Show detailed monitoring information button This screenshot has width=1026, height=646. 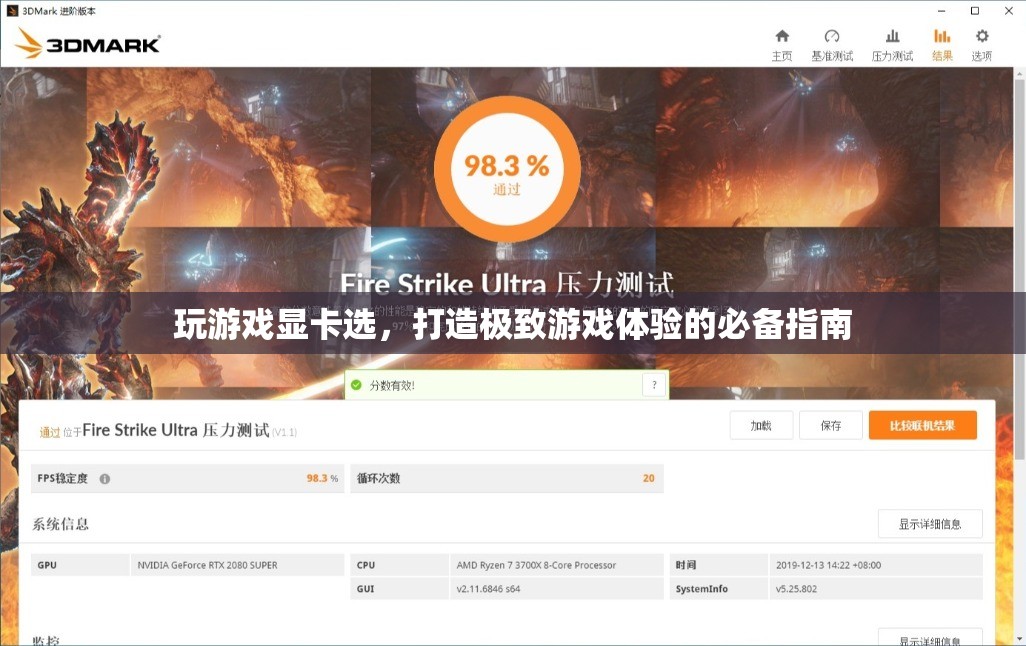(x=930, y=637)
